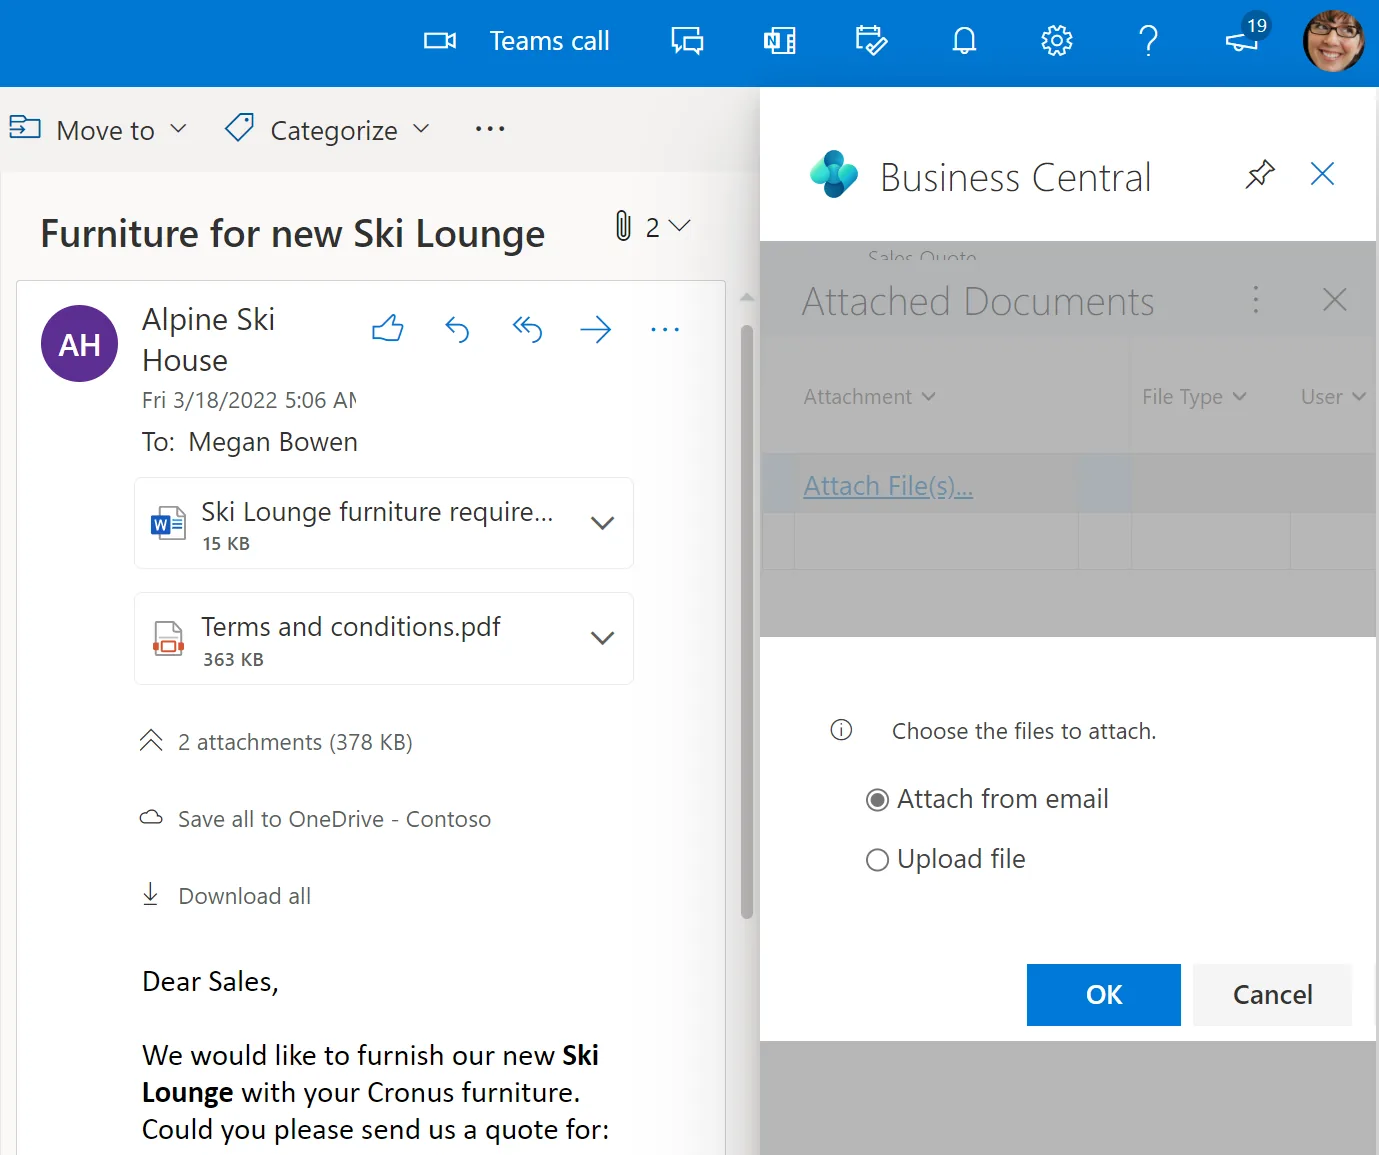Click the date Fri 3/18/2022
The image size is (1379, 1155).
point(249,400)
